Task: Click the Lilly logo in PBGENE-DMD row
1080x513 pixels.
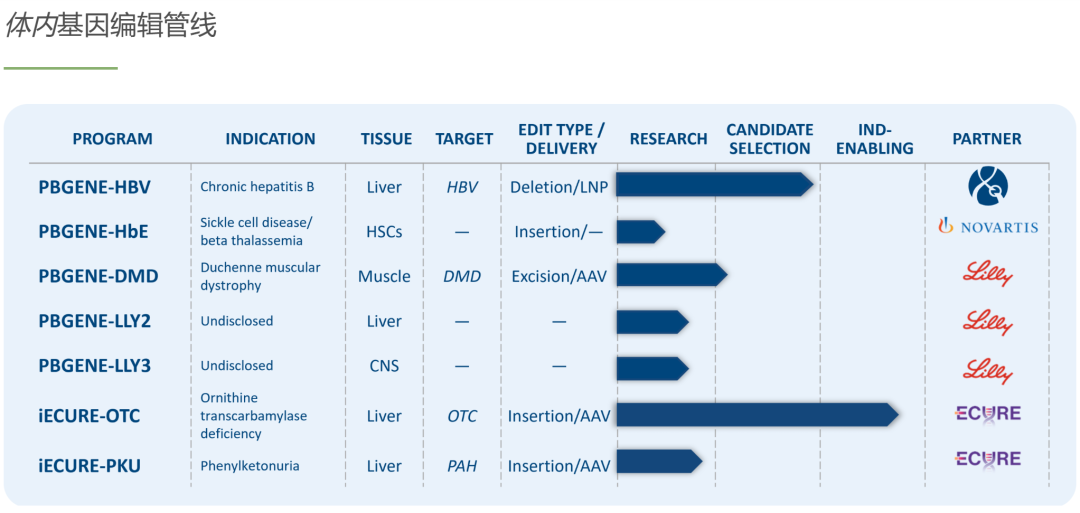Action: pos(988,275)
